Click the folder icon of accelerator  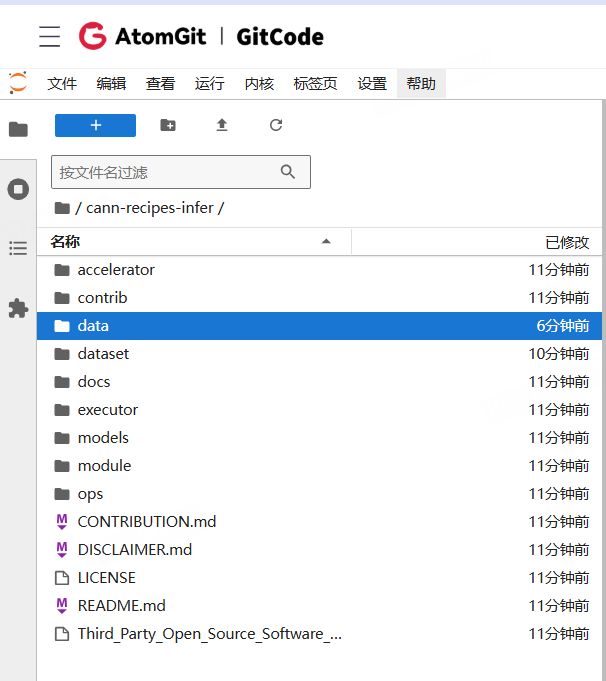62,270
